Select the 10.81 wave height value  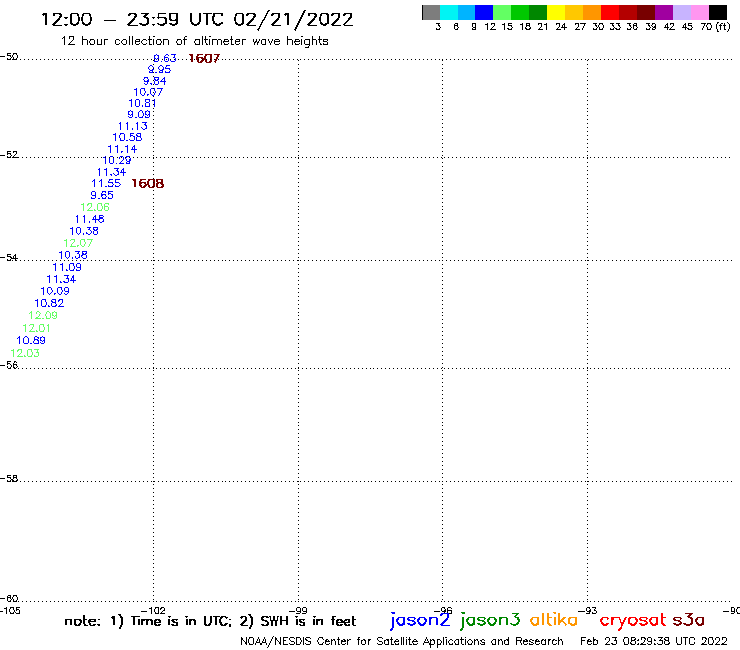(142, 103)
